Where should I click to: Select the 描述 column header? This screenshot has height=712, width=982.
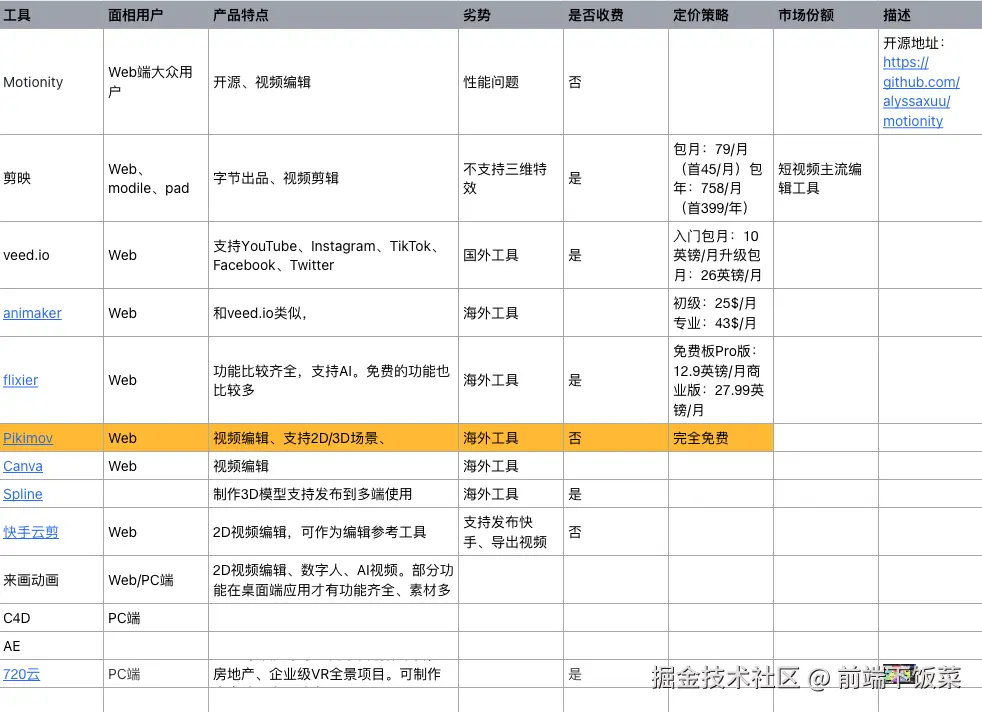[x=931, y=15]
